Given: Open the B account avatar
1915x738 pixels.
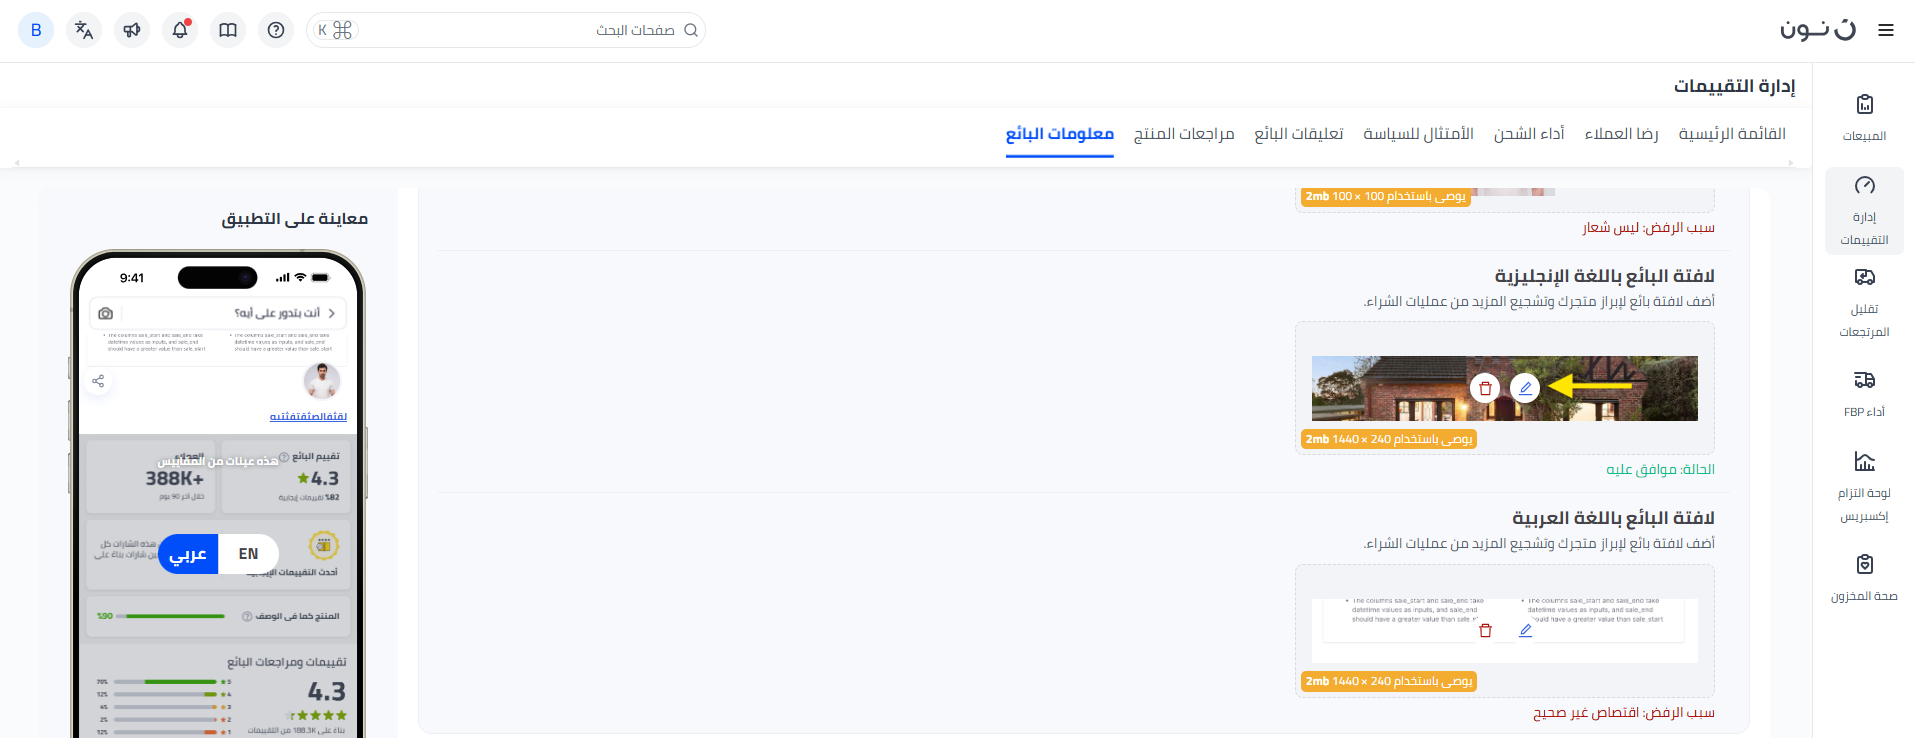Looking at the screenshot, I should (x=36, y=30).
